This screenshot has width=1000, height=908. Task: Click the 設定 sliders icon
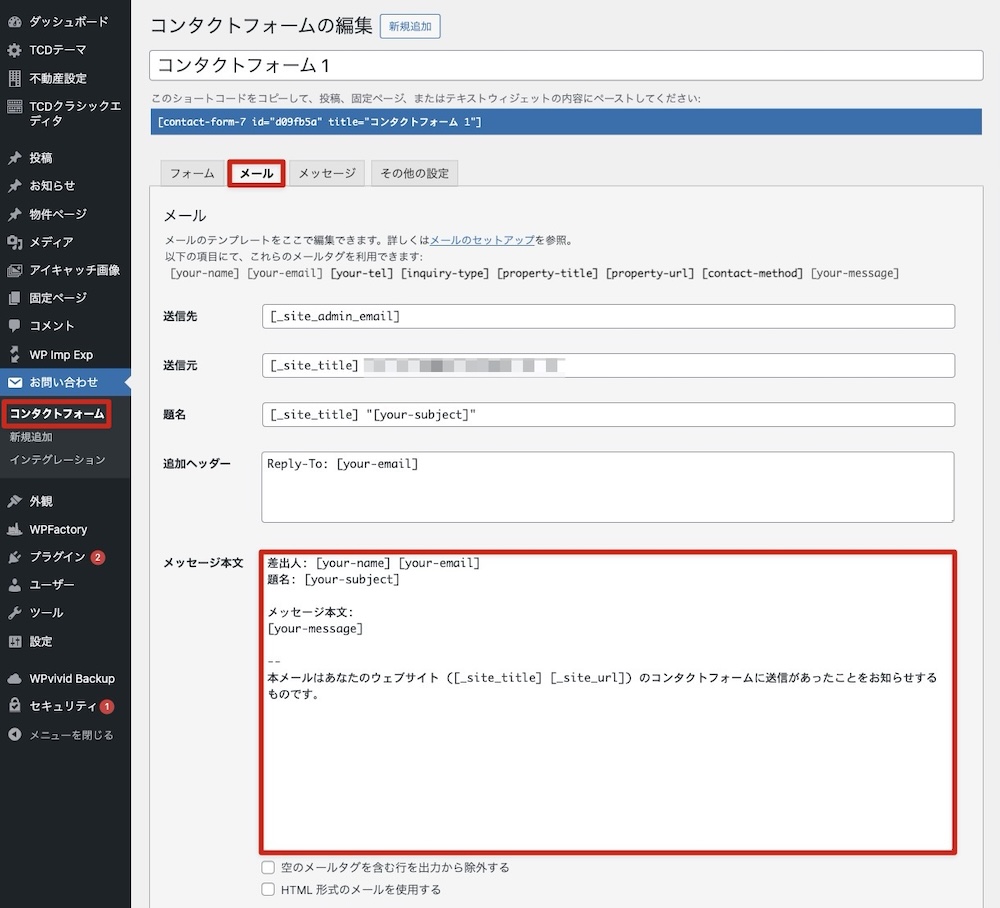pos(15,641)
